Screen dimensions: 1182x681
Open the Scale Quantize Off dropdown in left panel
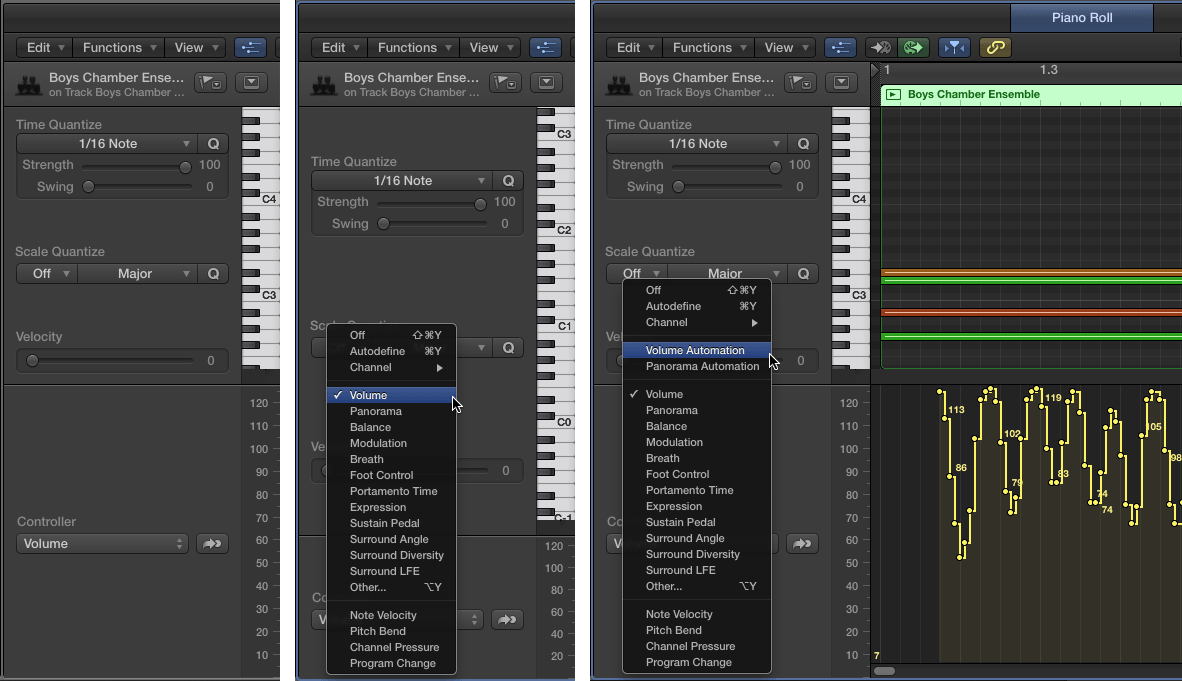click(47, 273)
